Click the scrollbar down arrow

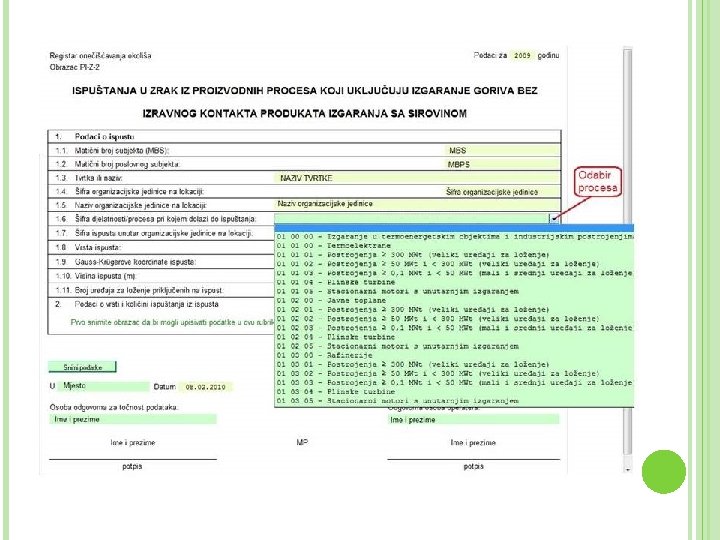point(628,470)
